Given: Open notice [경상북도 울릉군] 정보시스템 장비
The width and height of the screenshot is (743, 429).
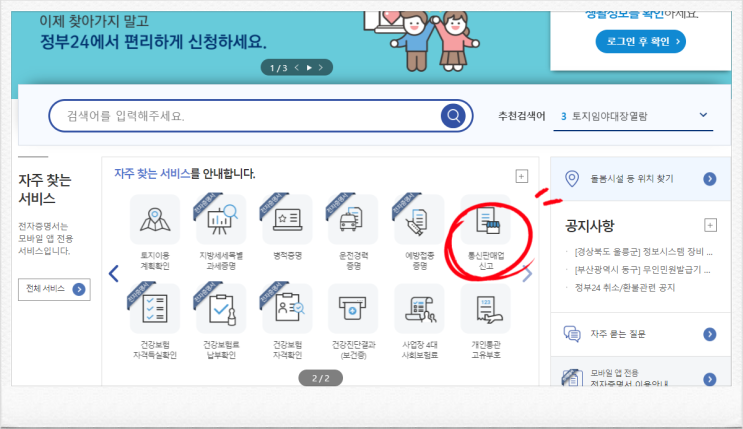Looking at the screenshot, I should pos(643,252).
